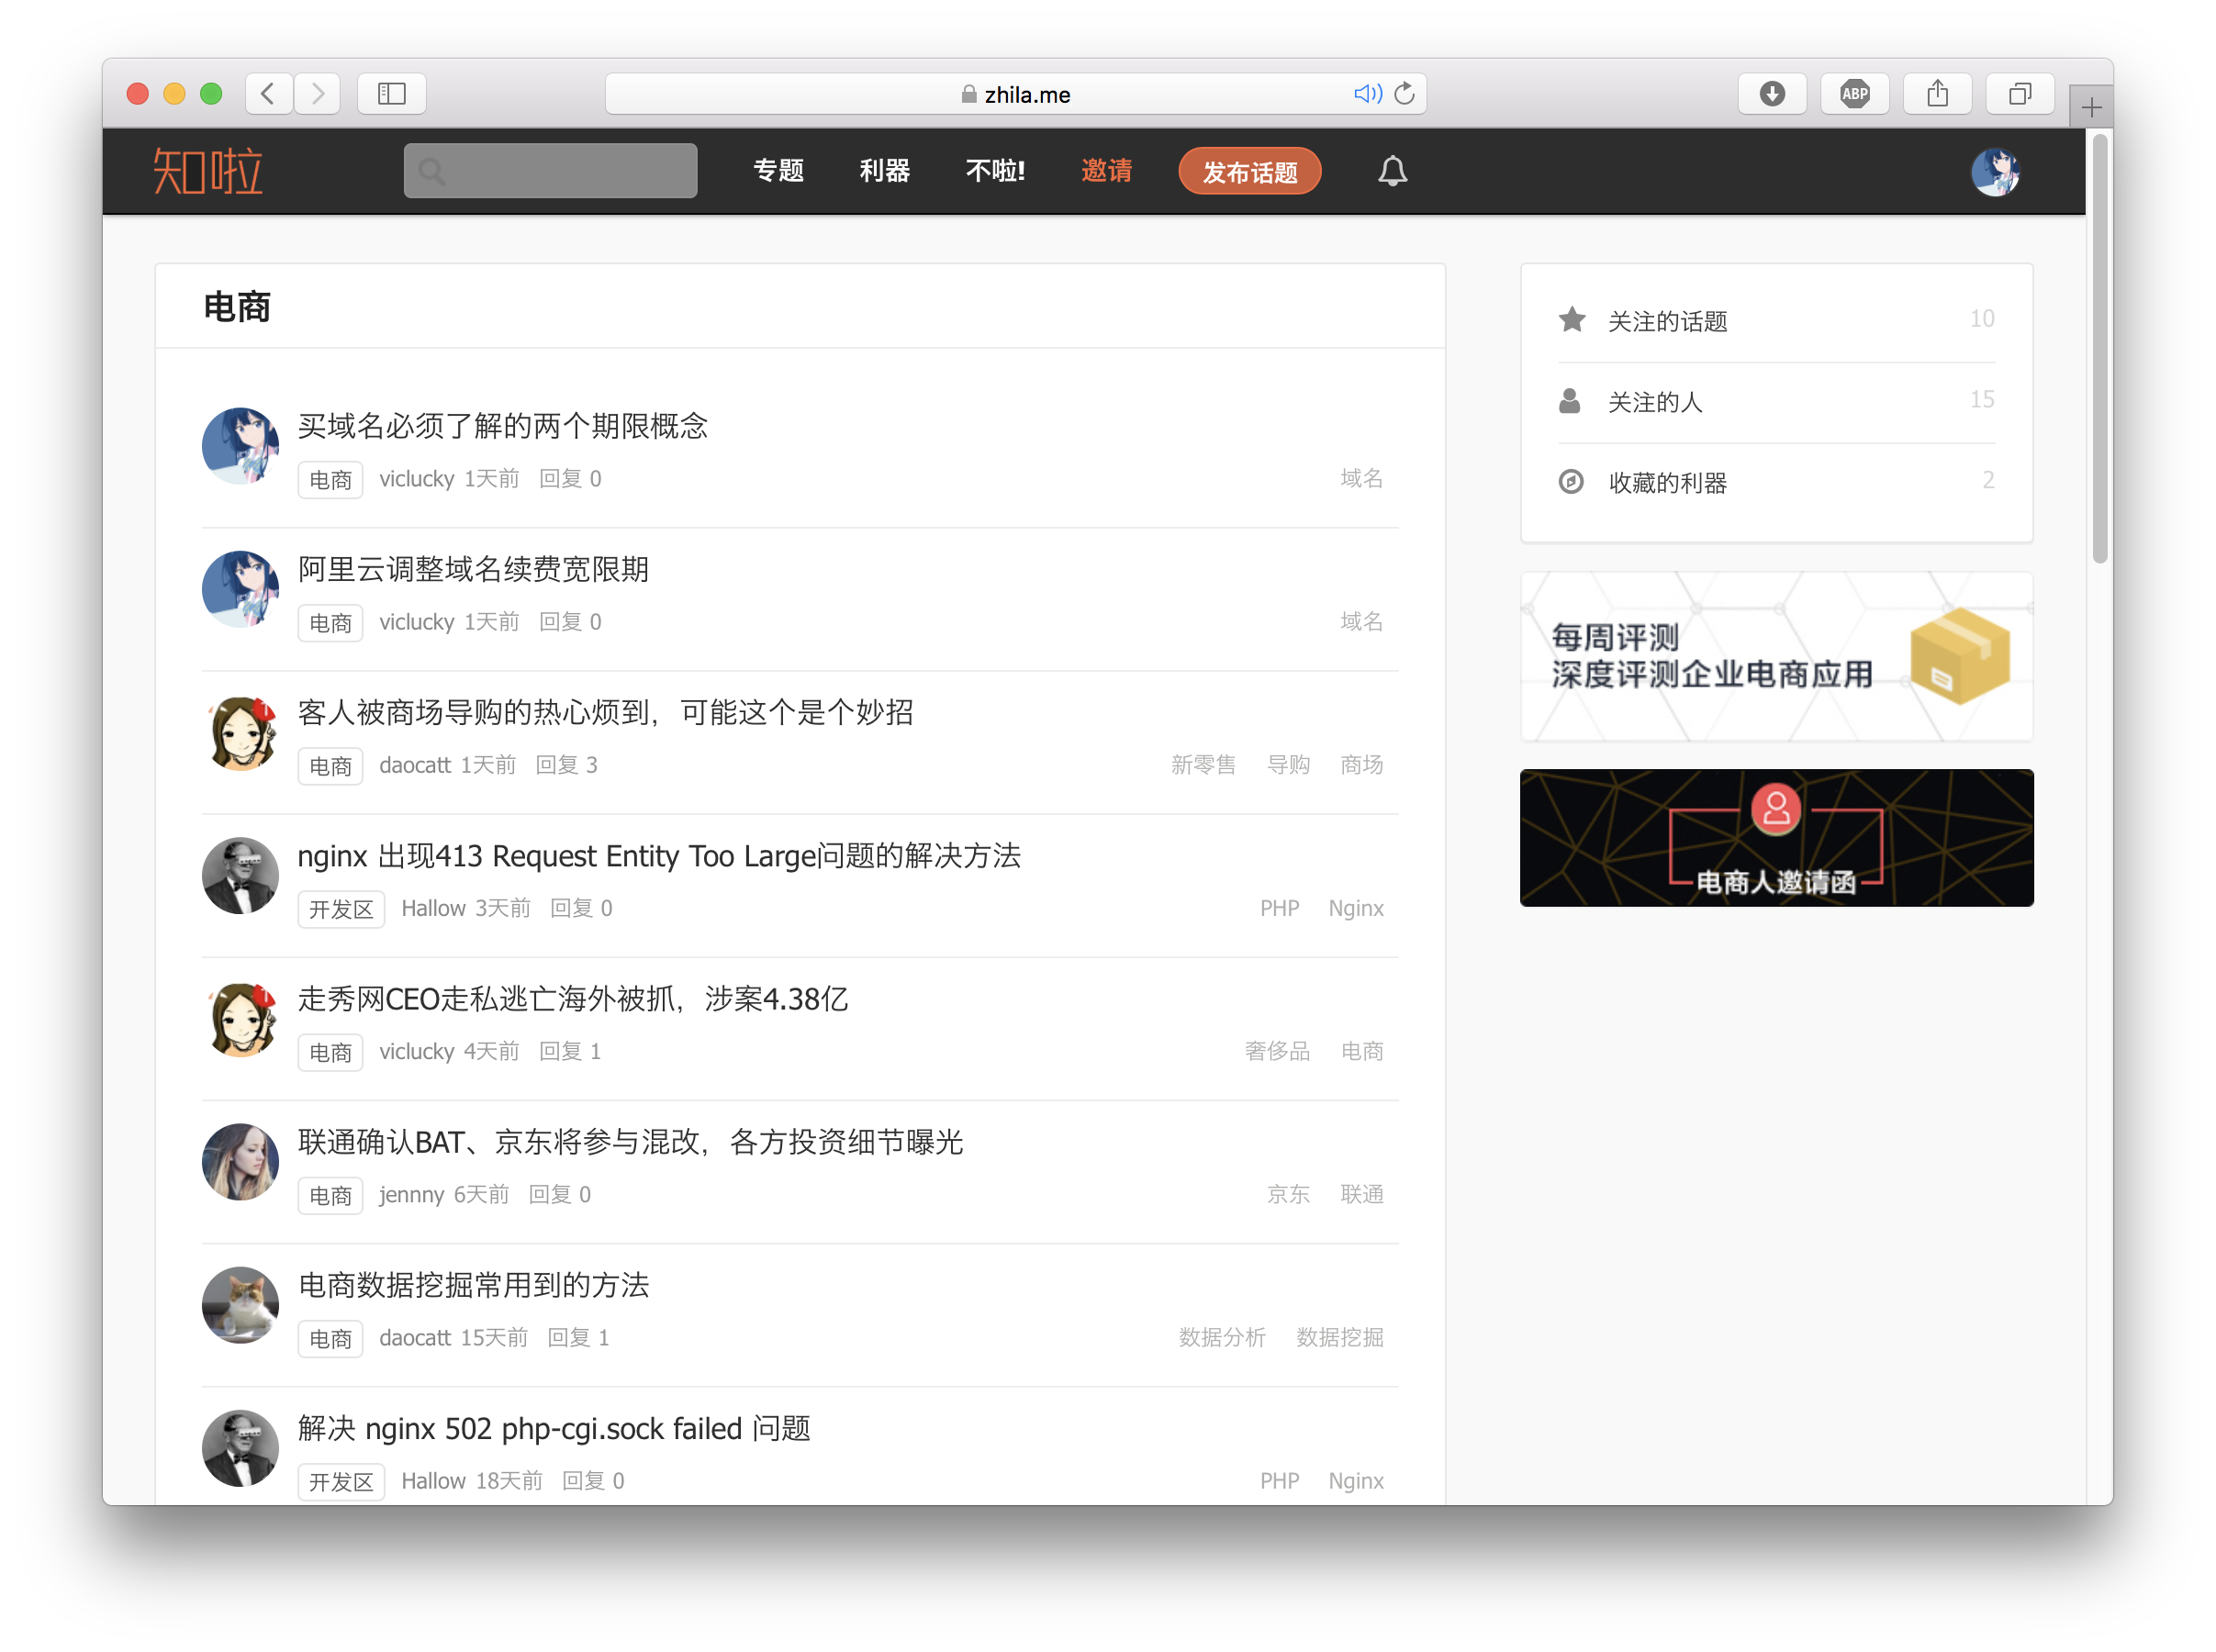Open 关注的话题 sidebar entry
2216x1652 pixels.
pos(1667,321)
